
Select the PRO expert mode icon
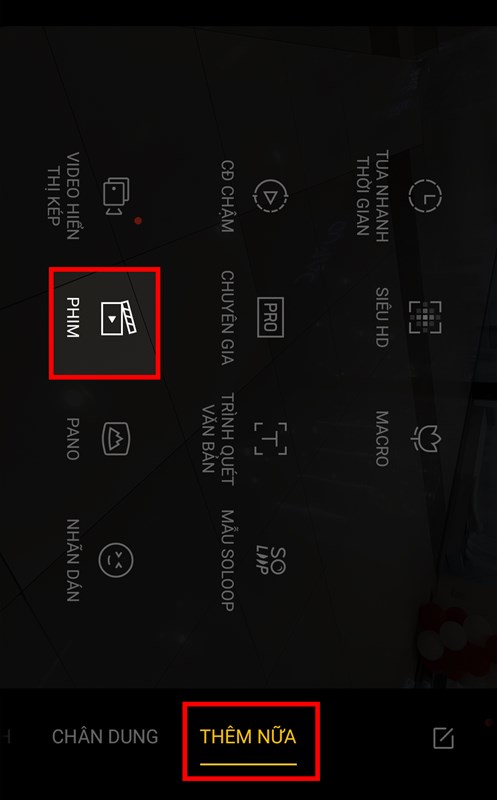click(270, 317)
